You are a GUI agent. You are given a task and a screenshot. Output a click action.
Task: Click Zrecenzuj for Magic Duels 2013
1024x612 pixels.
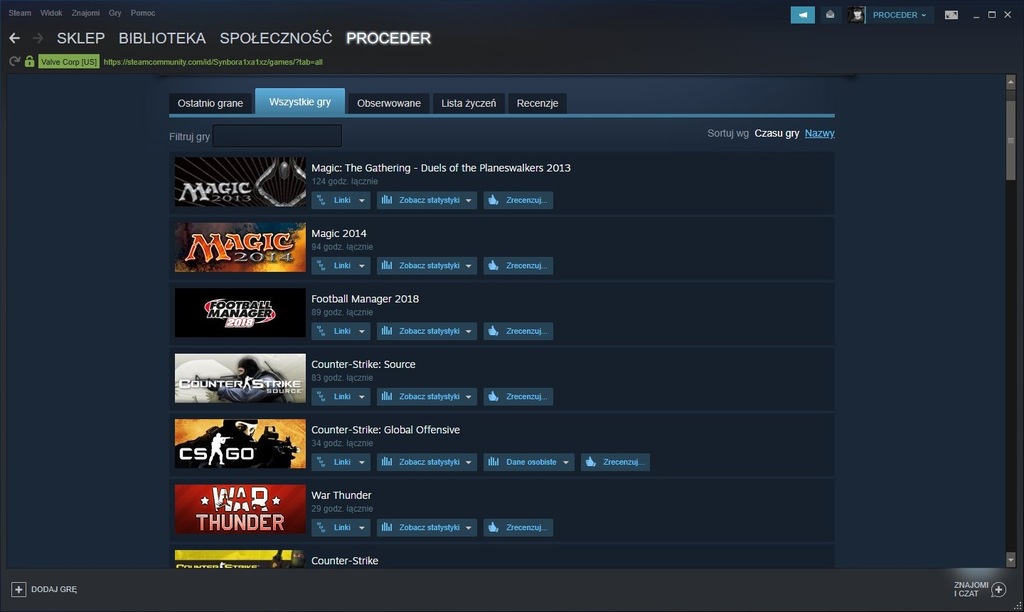pos(519,201)
